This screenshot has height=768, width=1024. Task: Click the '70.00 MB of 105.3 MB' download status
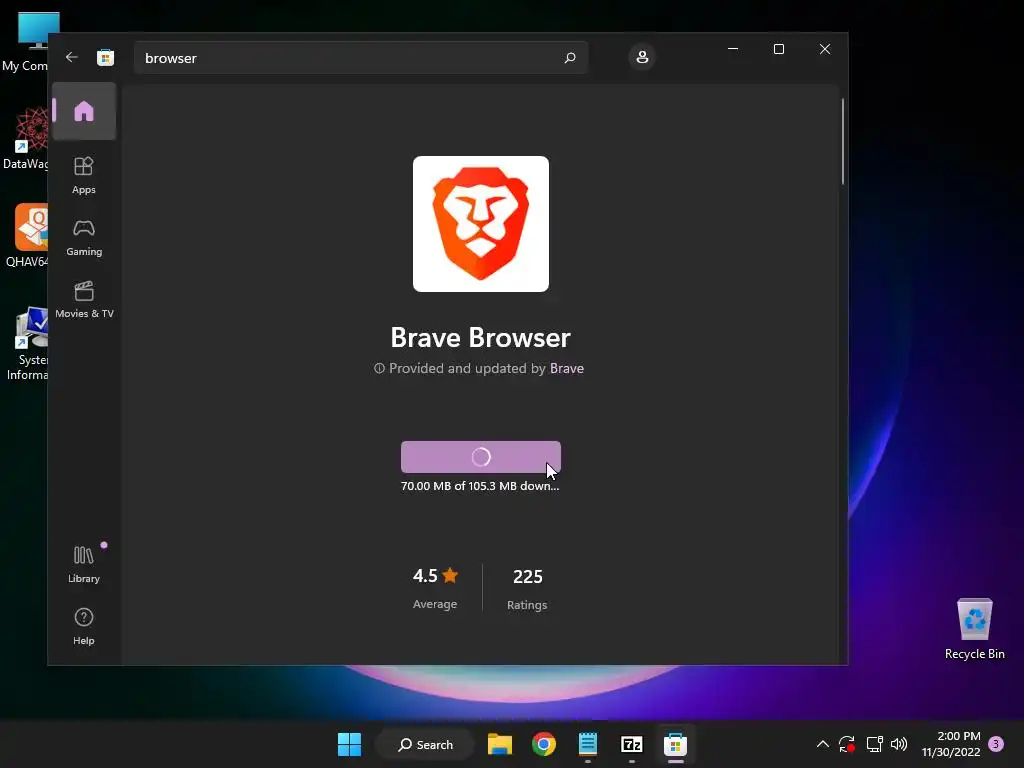[x=480, y=486]
